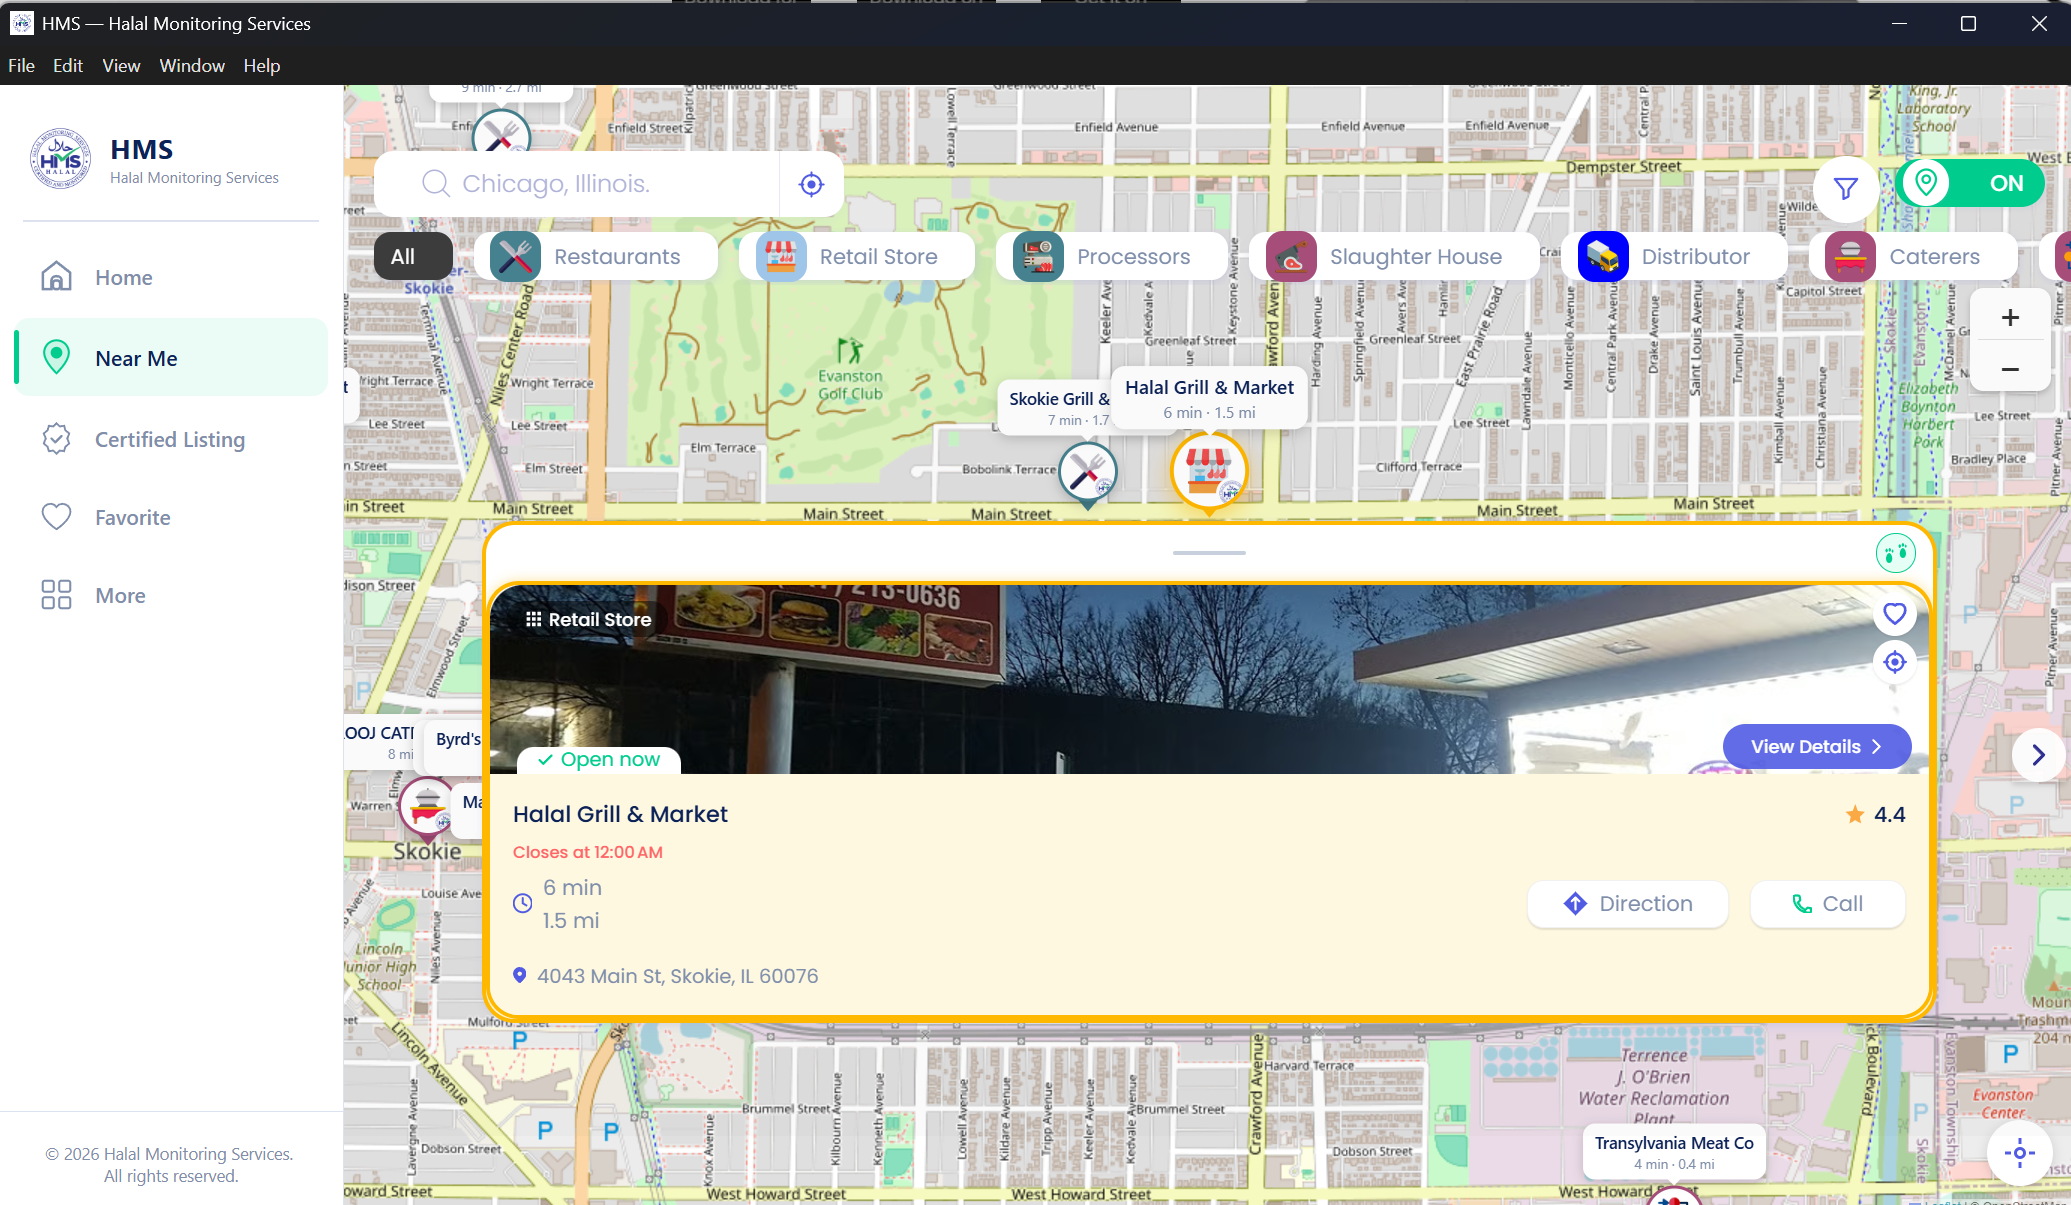Open the File menu
The width and height of the screenshot is (2071, 1205).
coord(21,66)
